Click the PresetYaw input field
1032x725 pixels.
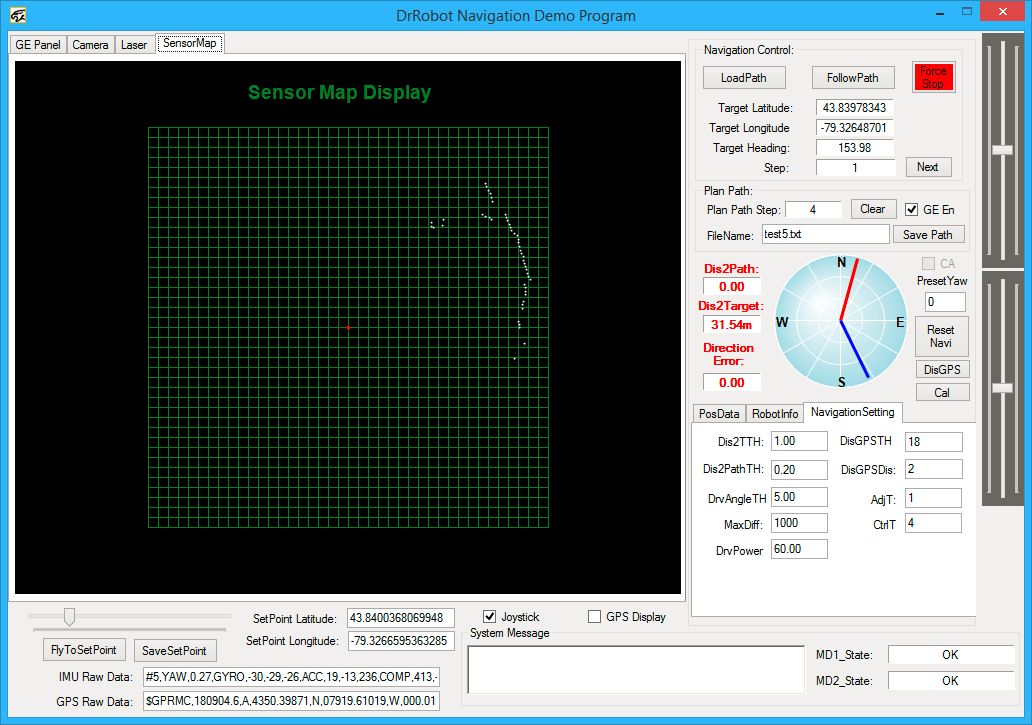click(945, 302)
